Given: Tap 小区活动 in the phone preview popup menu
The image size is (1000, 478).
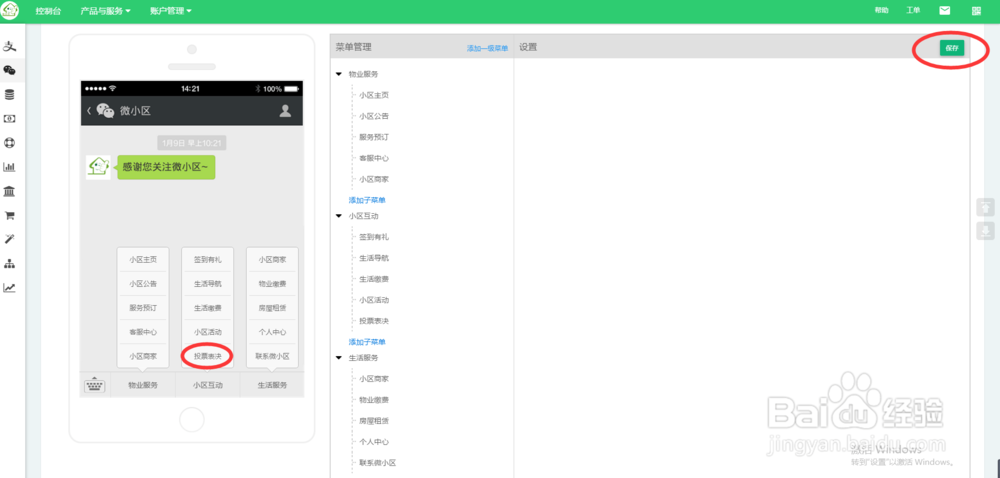Looking at the screenshot, I should pyautogui.click(x=208, y=332).
